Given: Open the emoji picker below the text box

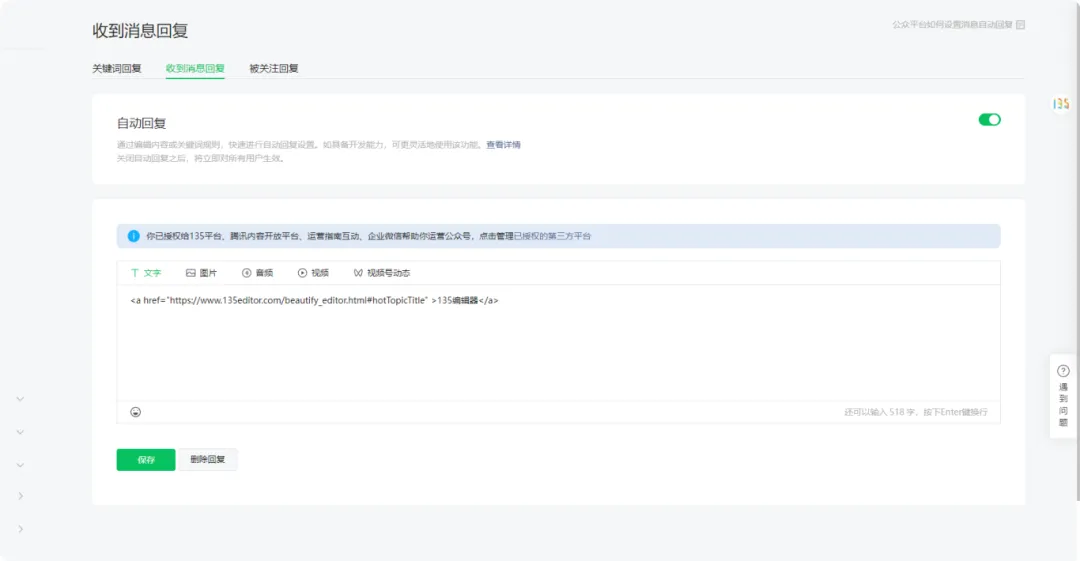Looking at the screenshot, I should click(136, 412).
